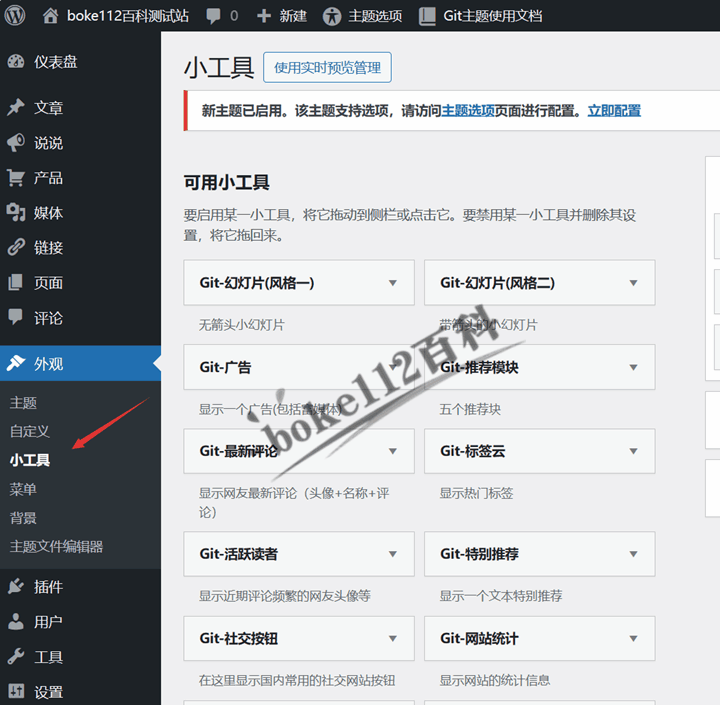Open the 主题文件编辑器 submenu item
The width and height of the screenshot is (720, 705).
56,547
